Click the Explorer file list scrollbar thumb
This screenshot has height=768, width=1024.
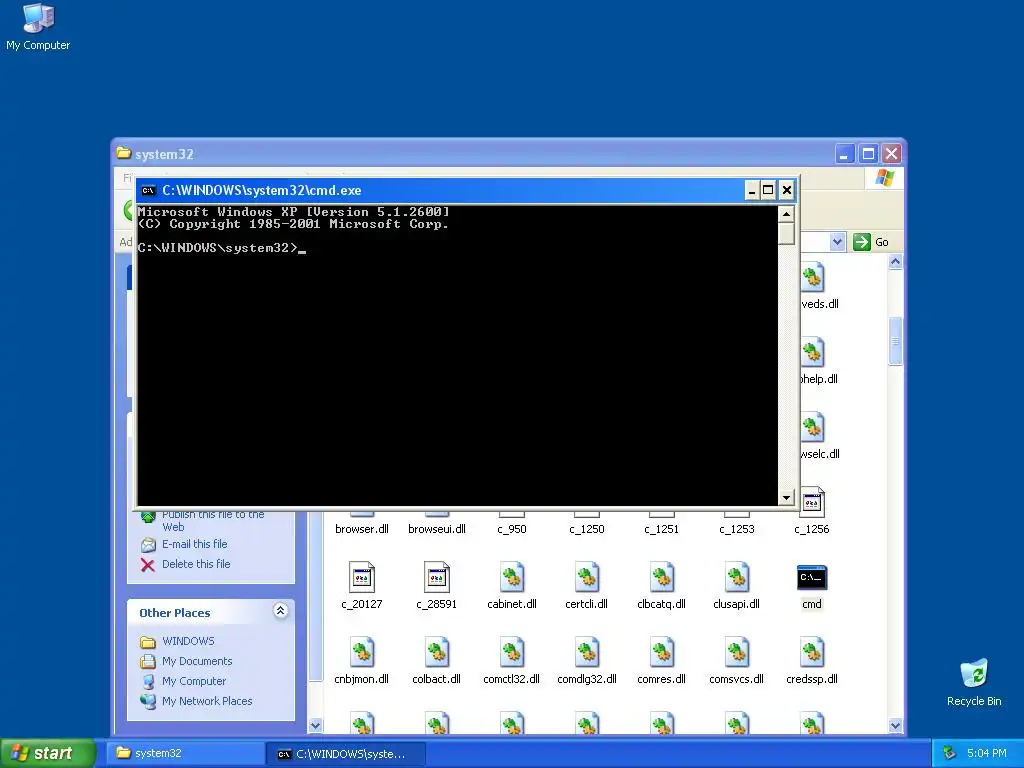tap(895, 342)
